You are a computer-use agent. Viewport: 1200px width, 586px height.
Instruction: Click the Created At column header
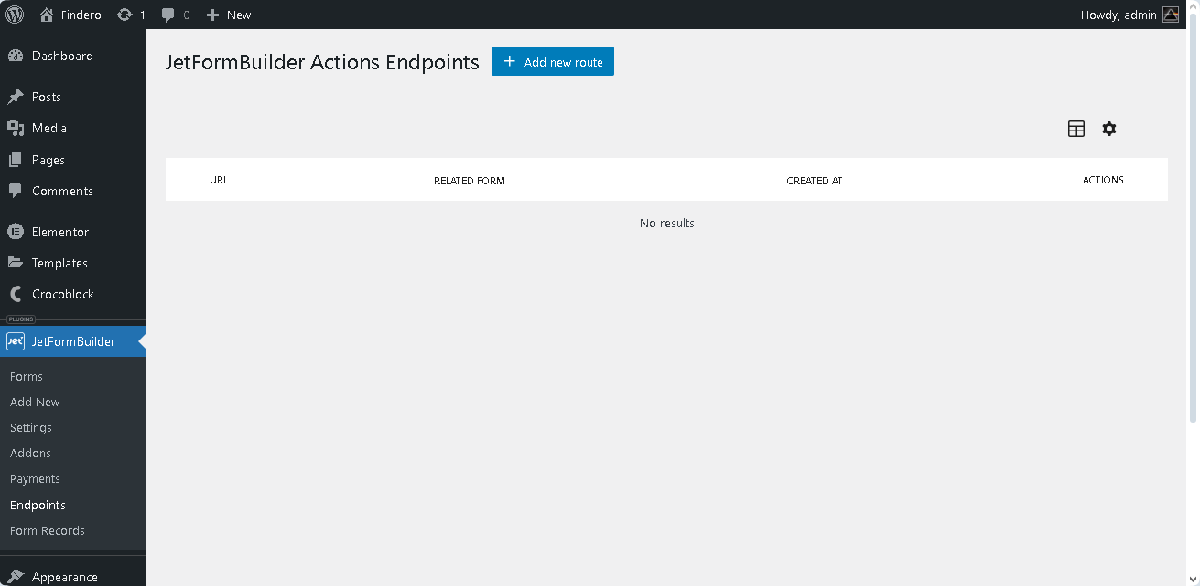pos(814,180)
